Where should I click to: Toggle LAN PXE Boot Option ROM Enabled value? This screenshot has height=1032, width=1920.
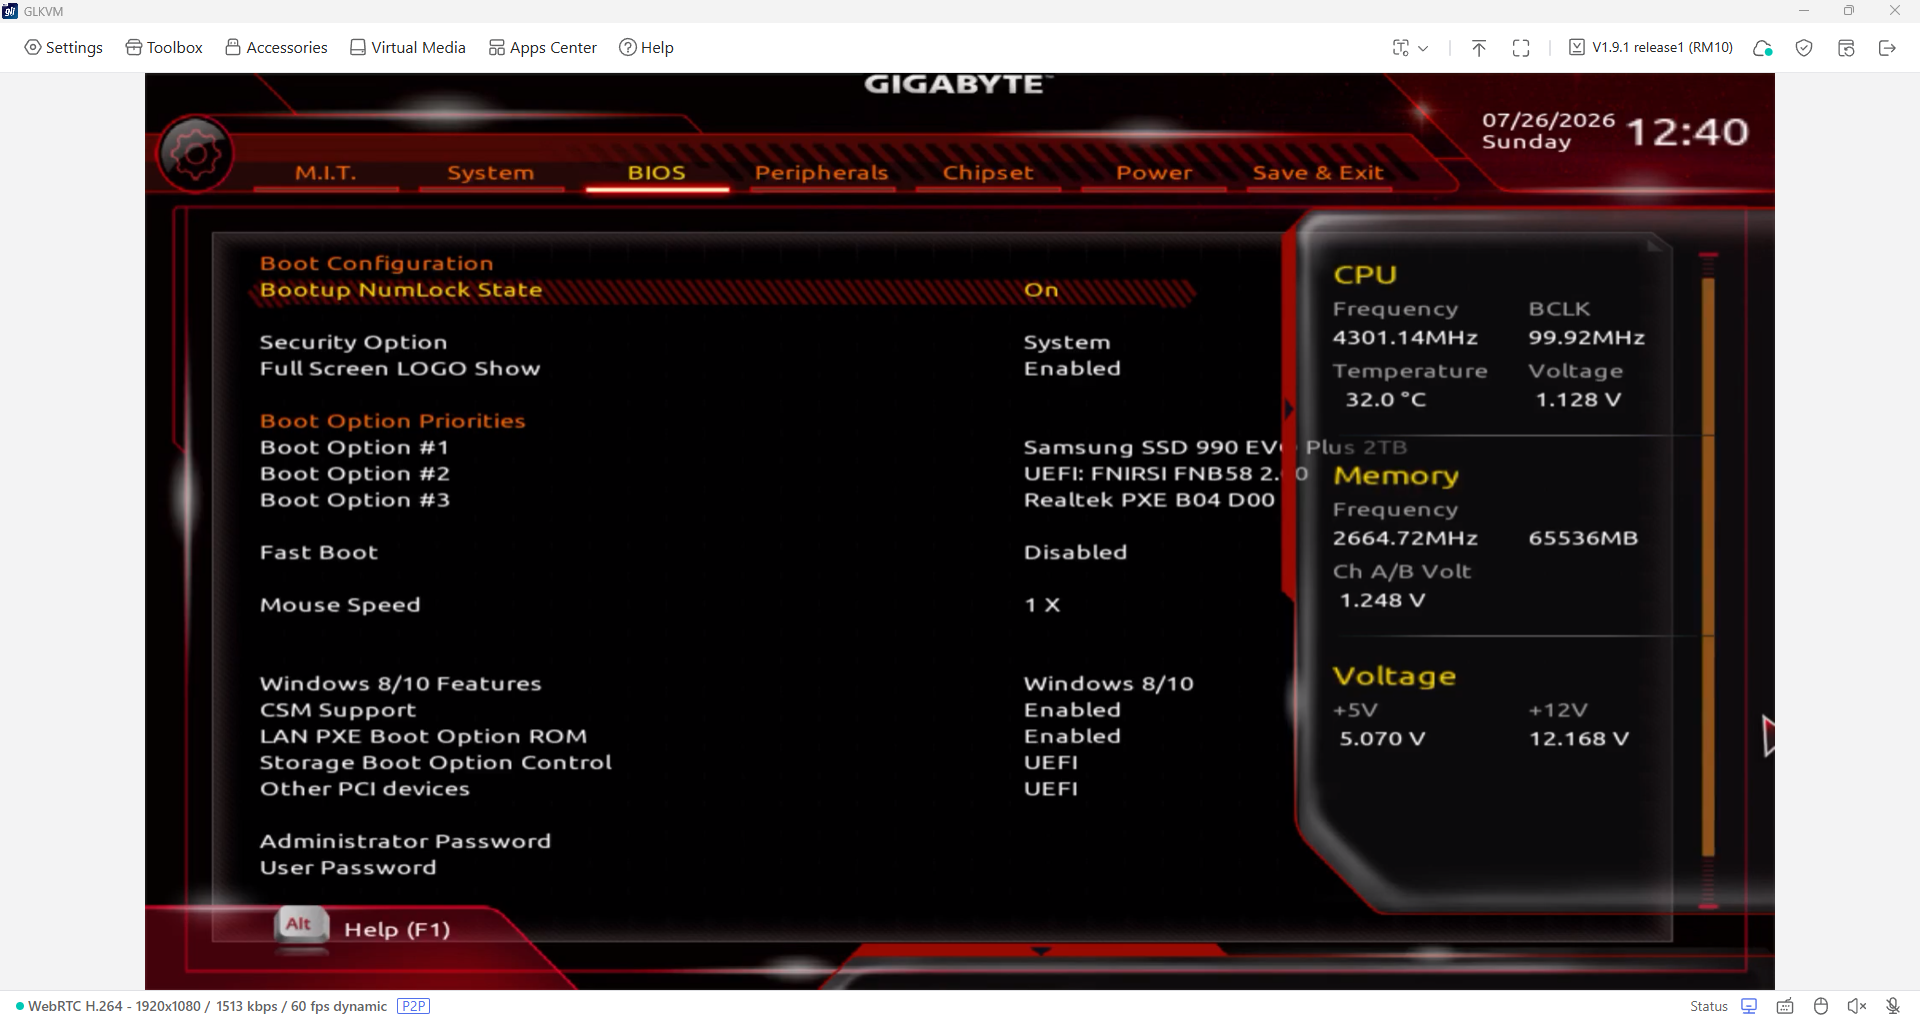coord(1072,736)
